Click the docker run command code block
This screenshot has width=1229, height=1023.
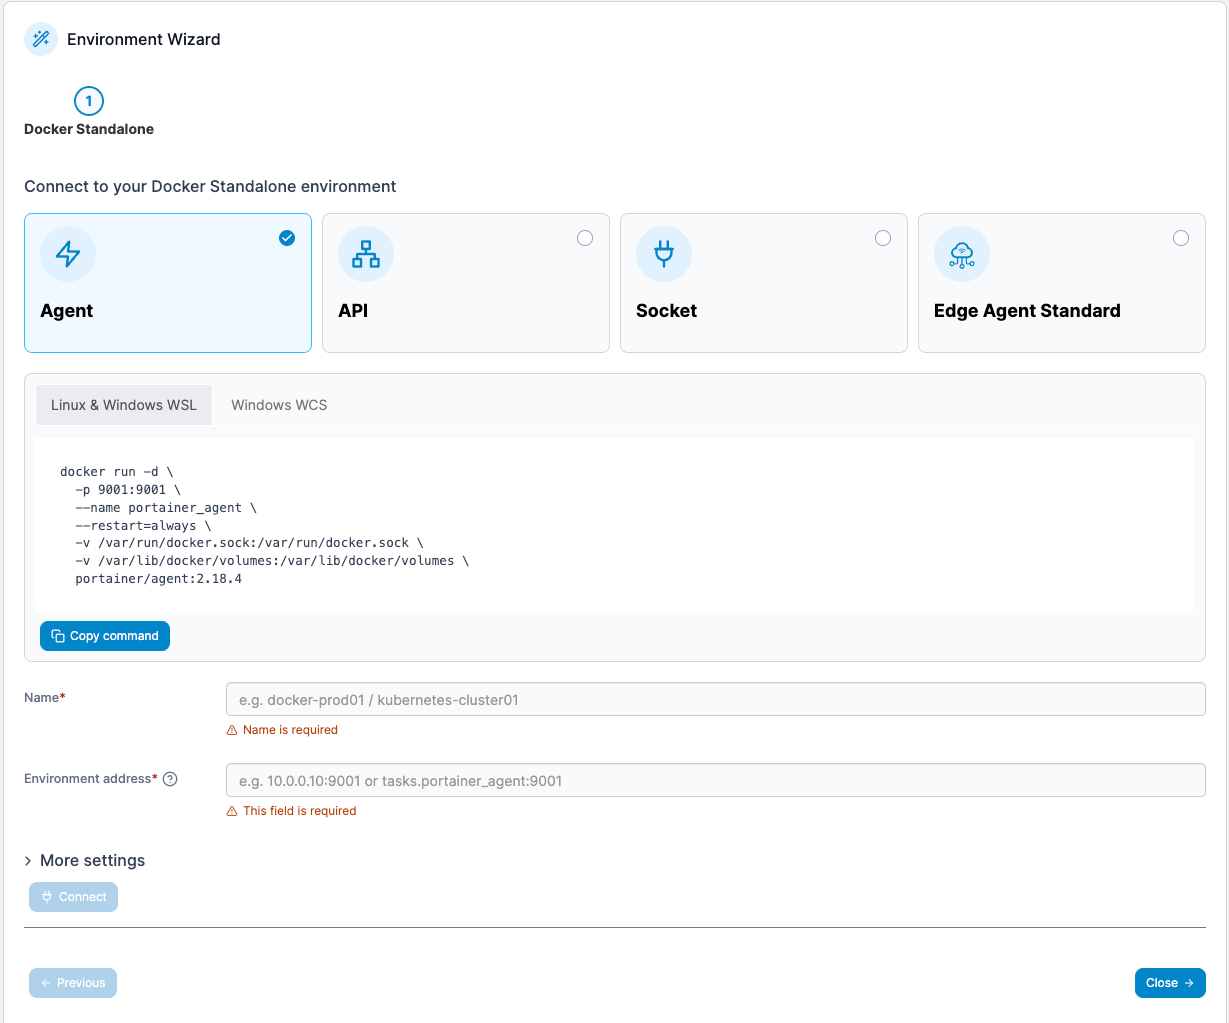click(615, 525)
